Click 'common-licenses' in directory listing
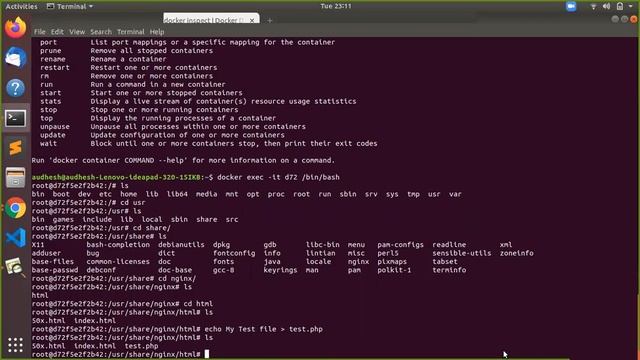 tap(118, 262)
